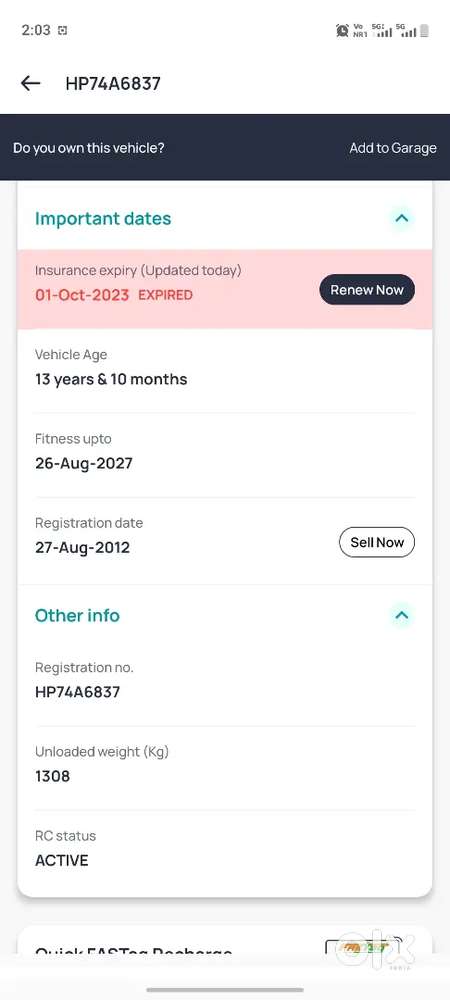Tap the VoNR network status icon
The image size is (450, 1000).
coord(360,30)
